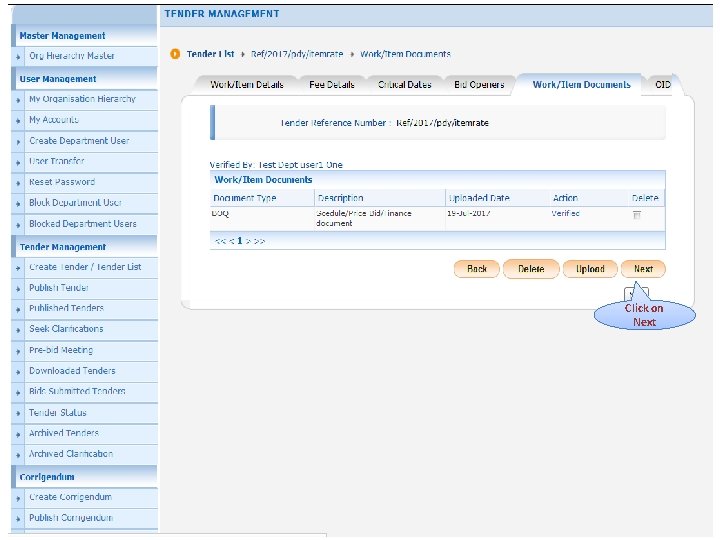This screenshot has width=720, height=540.
Task: Click the Delete button
Action: (531, 269)
